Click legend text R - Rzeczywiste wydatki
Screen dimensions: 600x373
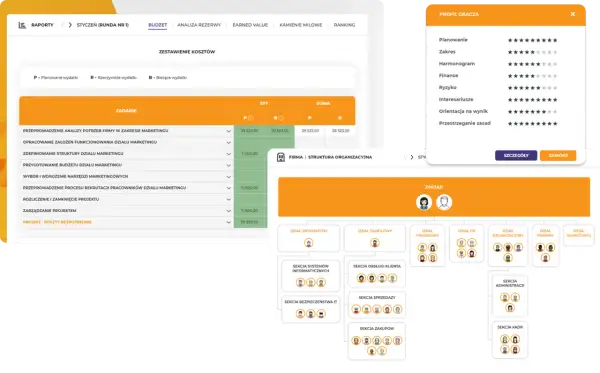(x=113, y=78)
